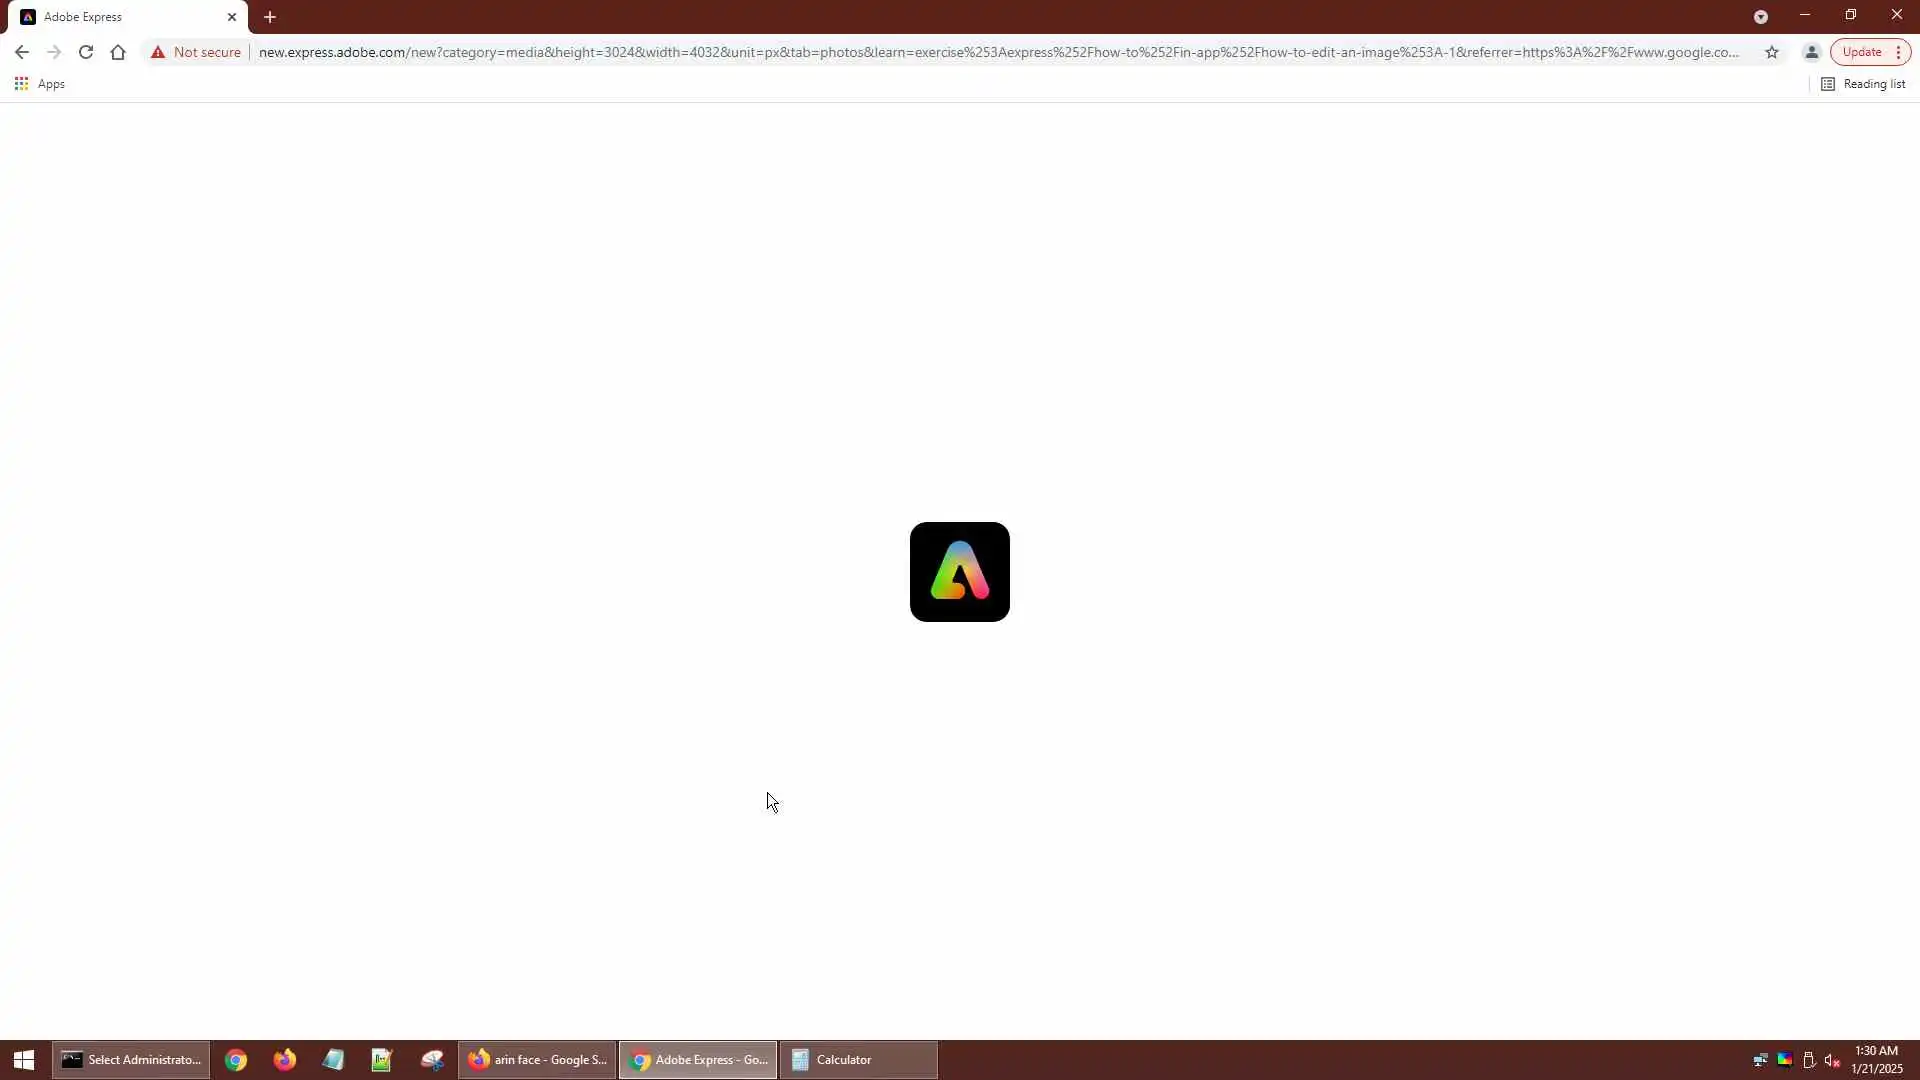1920x1080 pixels.
Task: Go to the browser home page
Action: click(118, 52)
